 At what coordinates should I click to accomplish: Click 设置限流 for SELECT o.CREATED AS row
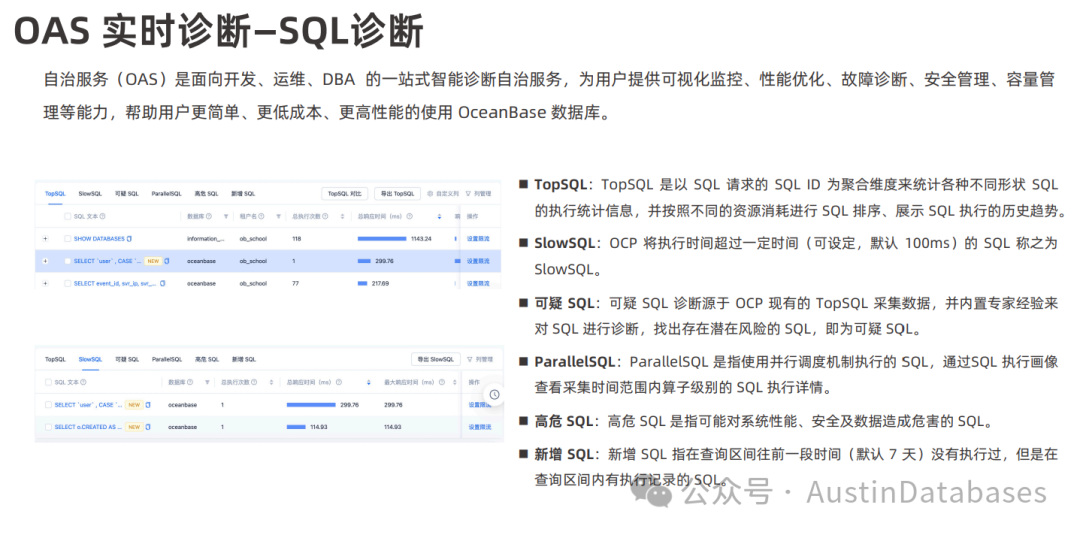(480, 427)
